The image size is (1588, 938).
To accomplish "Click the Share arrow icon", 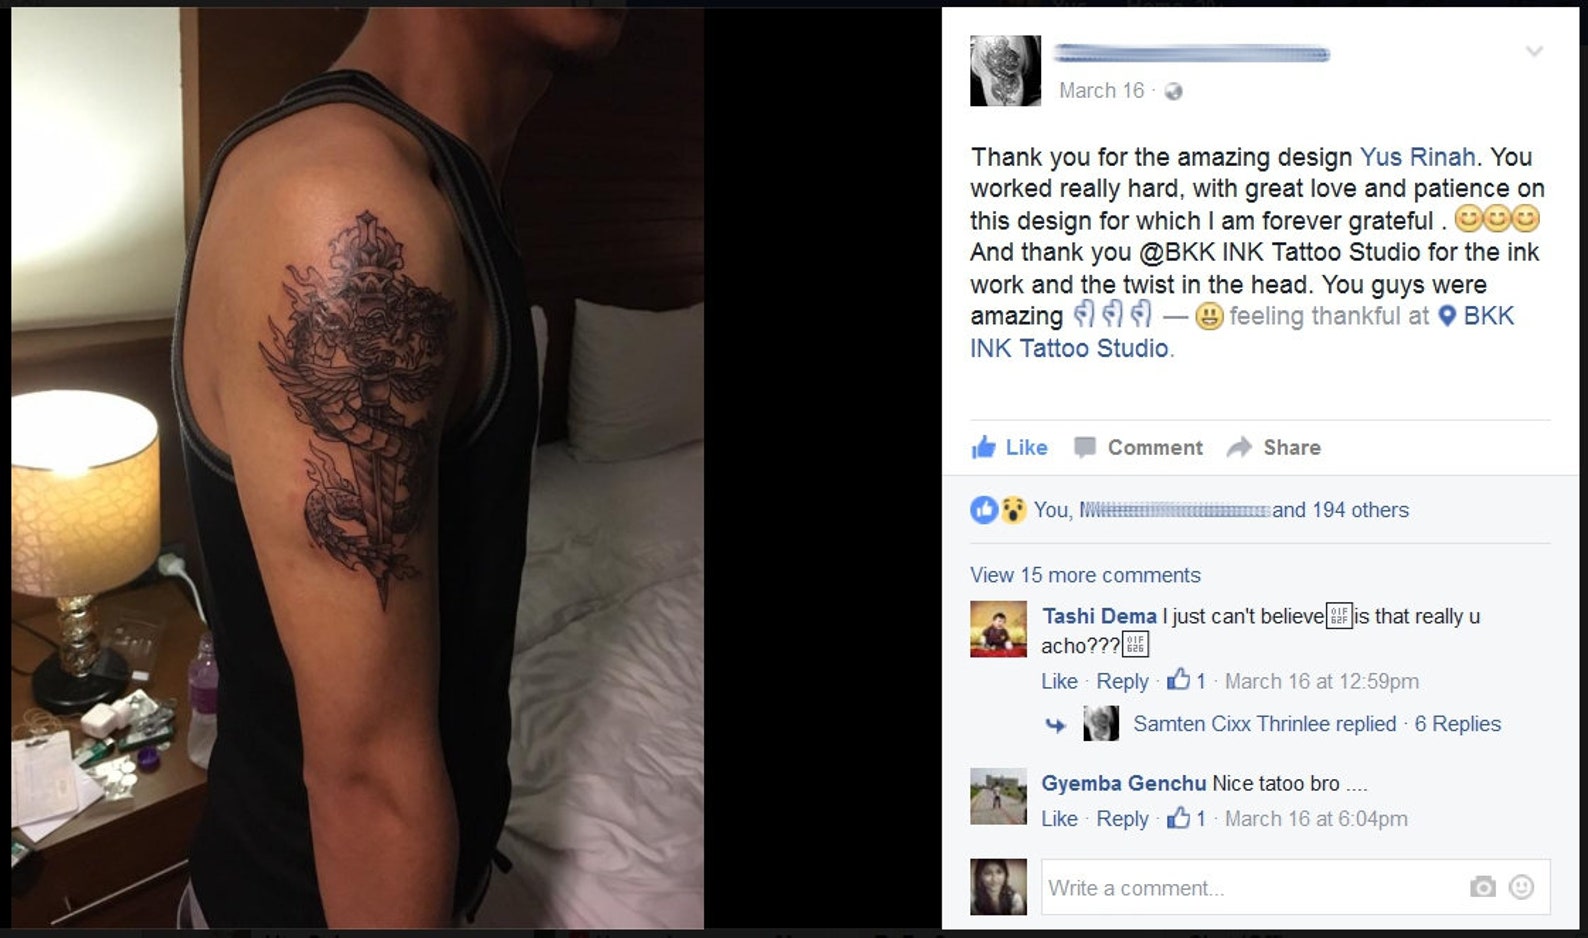I will tap(1239, 447).
